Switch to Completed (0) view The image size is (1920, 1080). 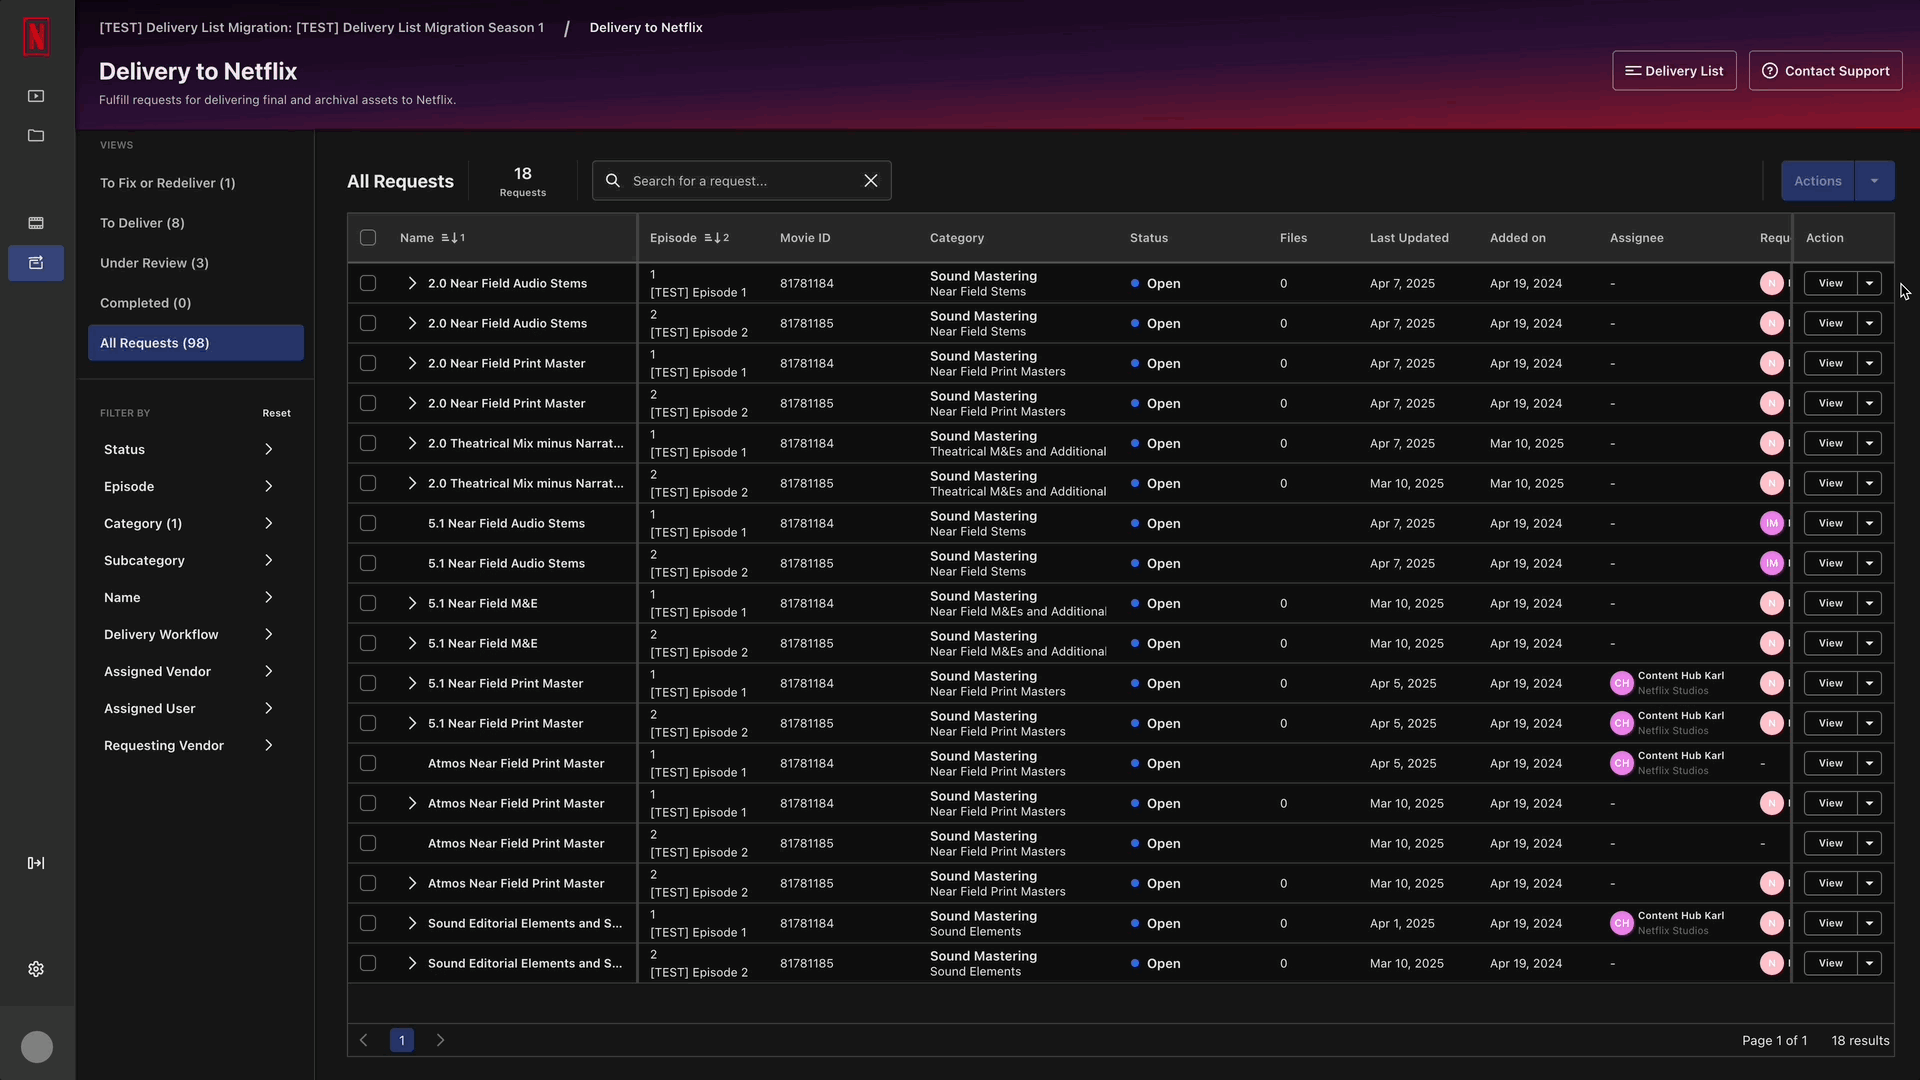pyautogui.click(x=196, y=303)
